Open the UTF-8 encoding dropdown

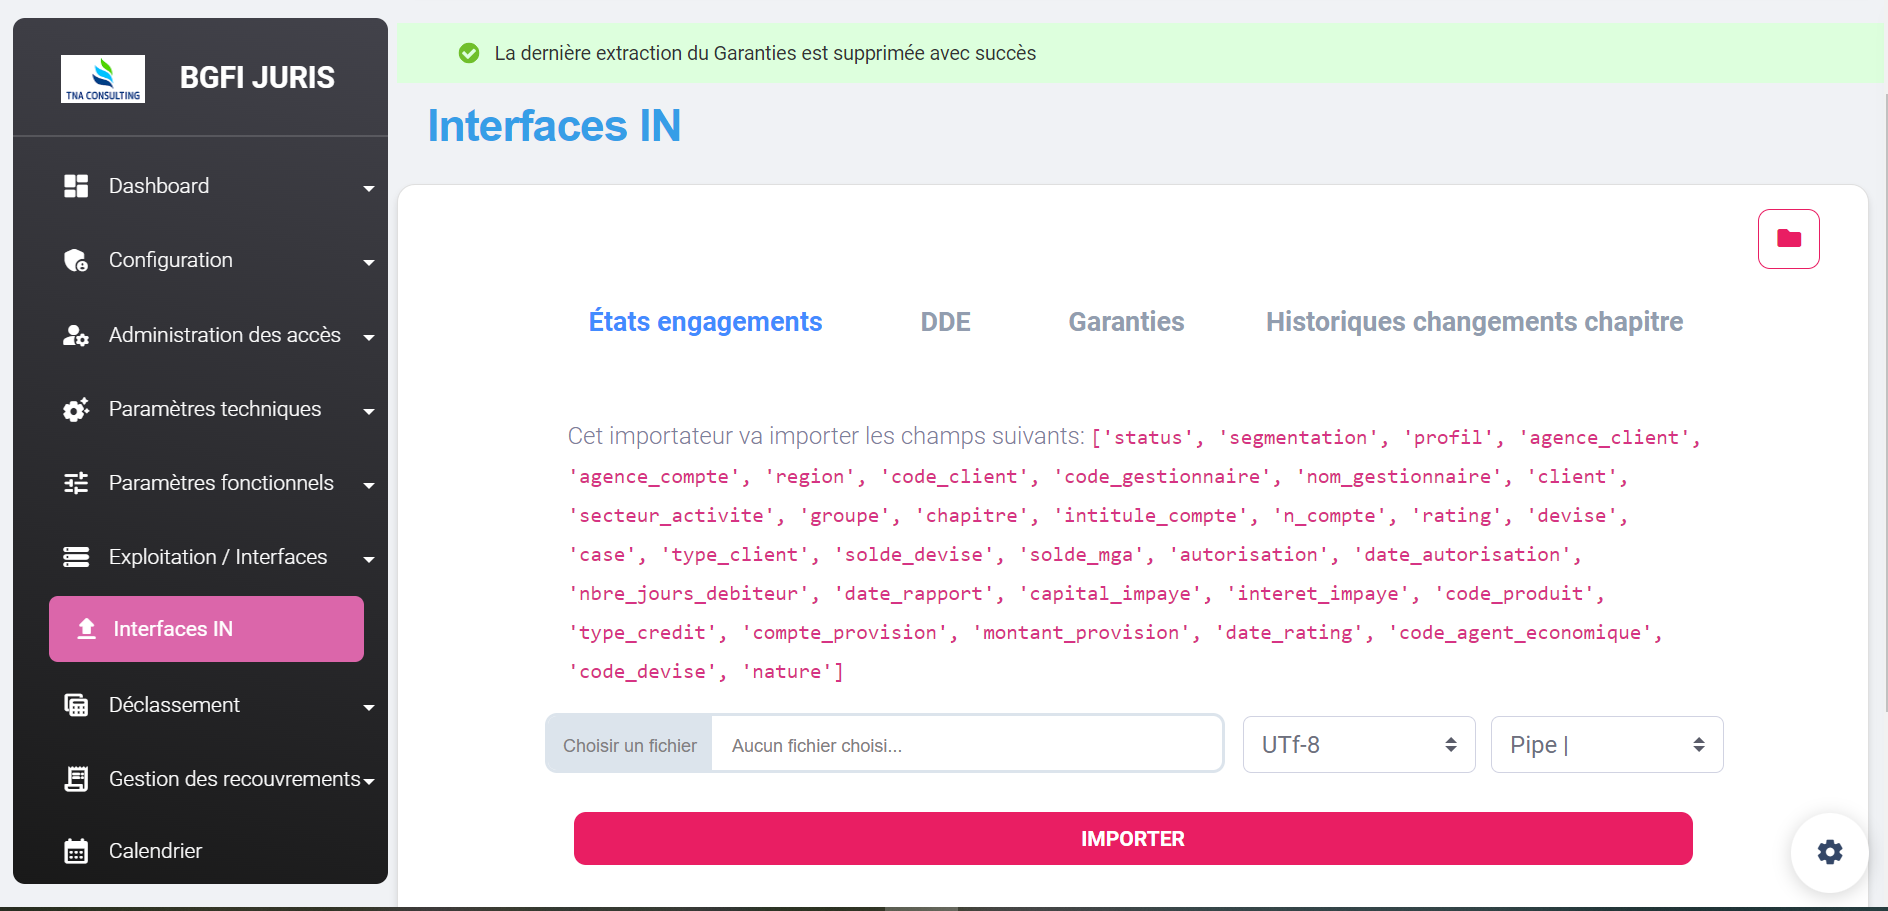point(1358,745)
